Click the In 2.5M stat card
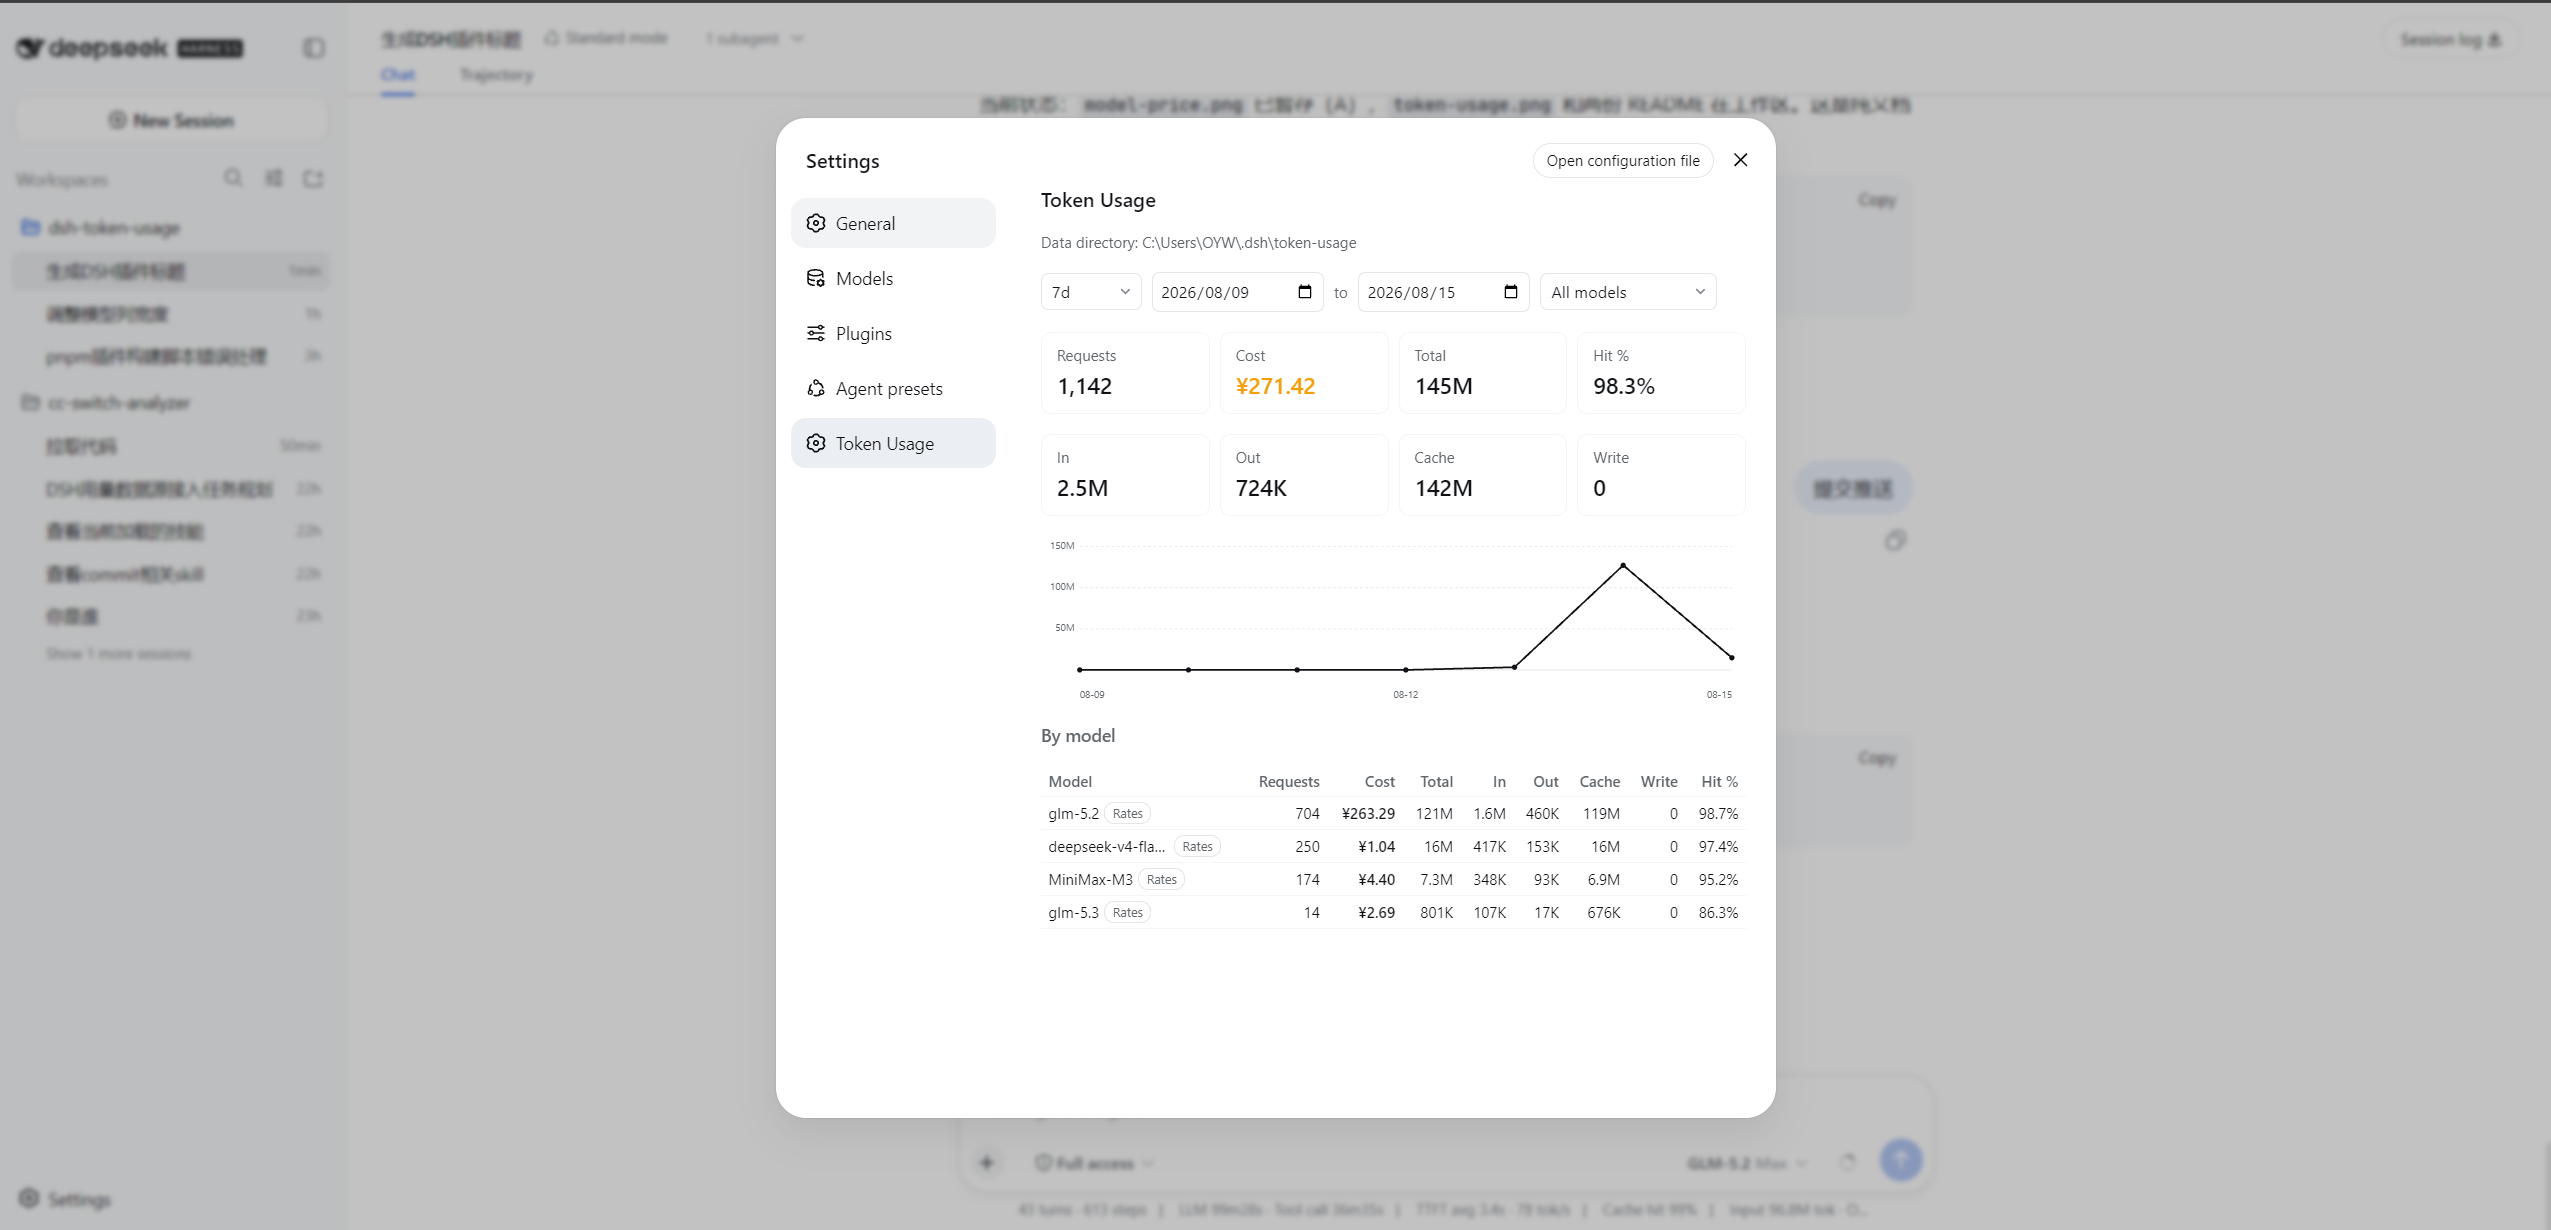The height and width of the screenshot is (1230, 2551). coord(1125,475)
